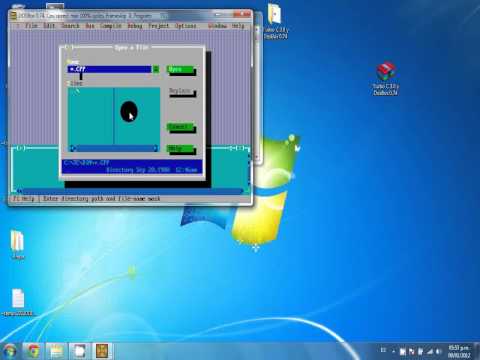Open the Run menu

point(90,26)
